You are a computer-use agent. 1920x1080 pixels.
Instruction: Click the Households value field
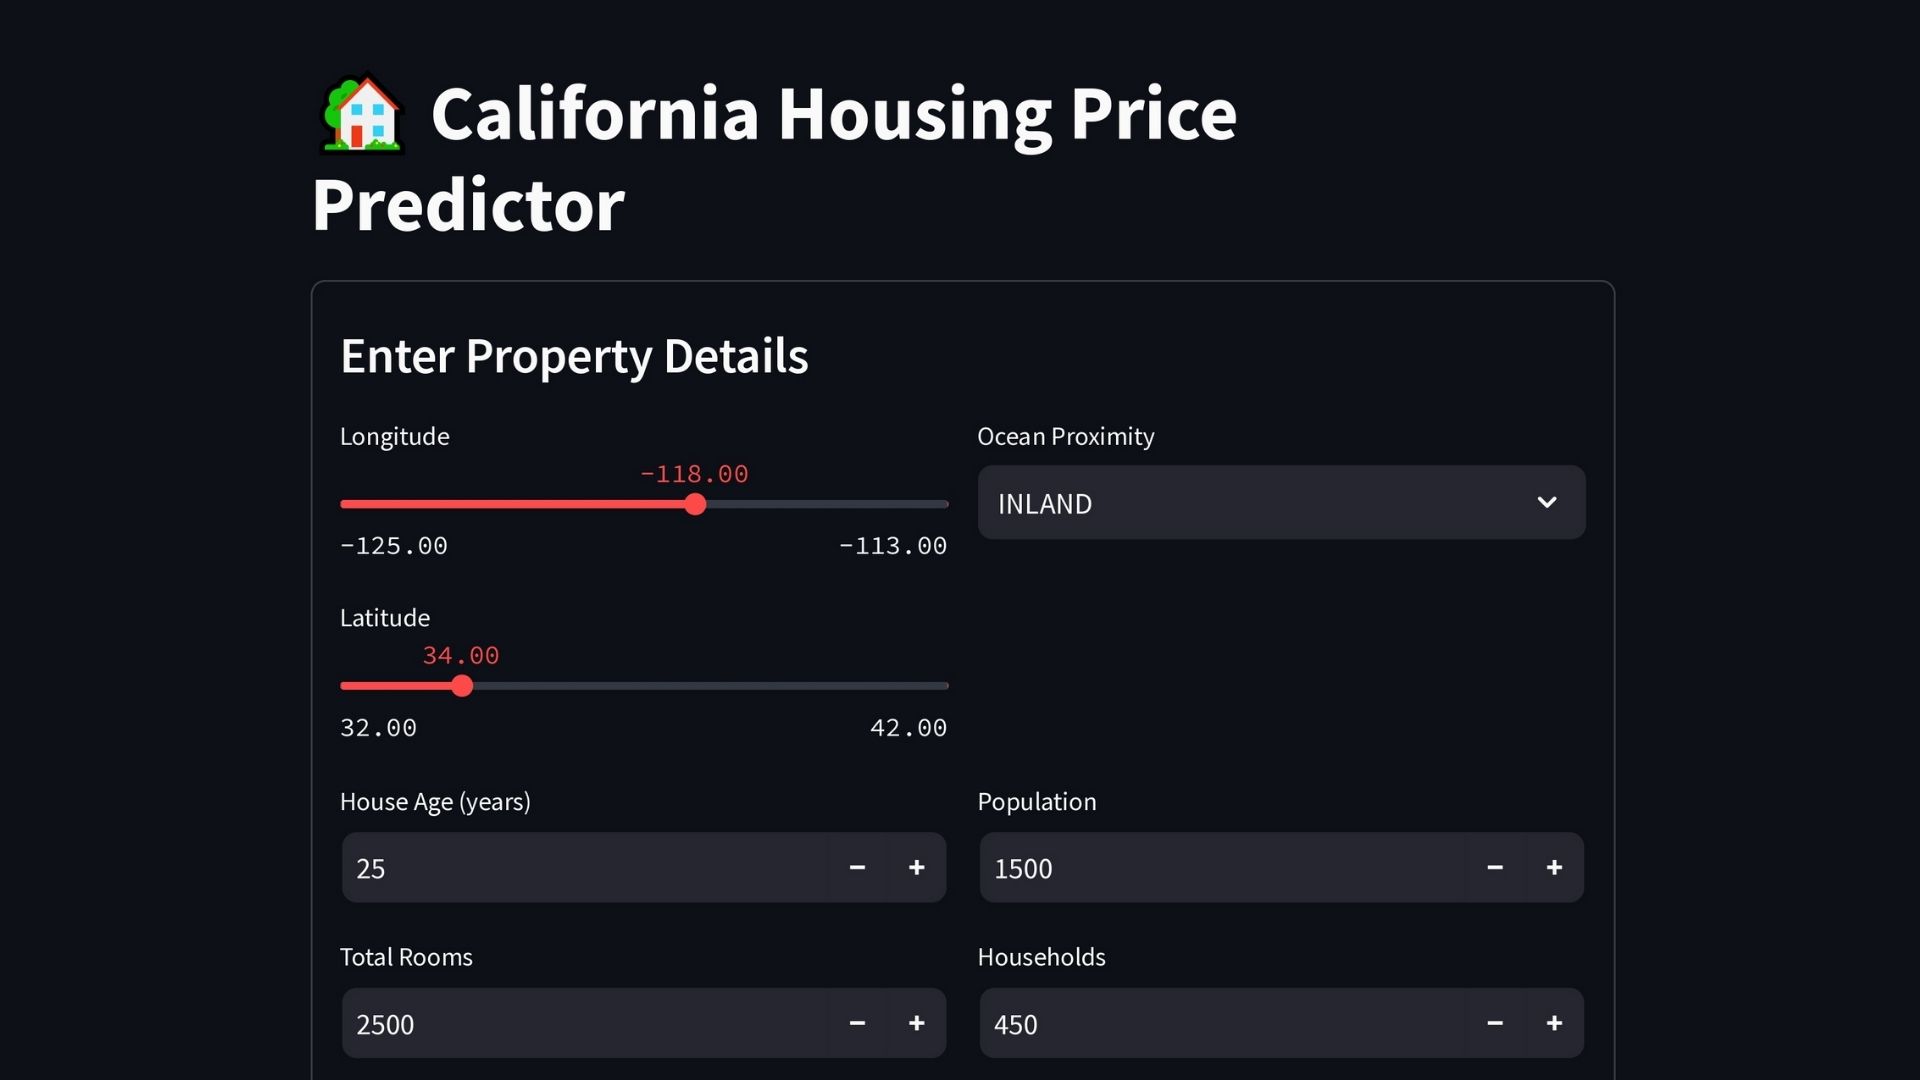tap(1222, 1023)
